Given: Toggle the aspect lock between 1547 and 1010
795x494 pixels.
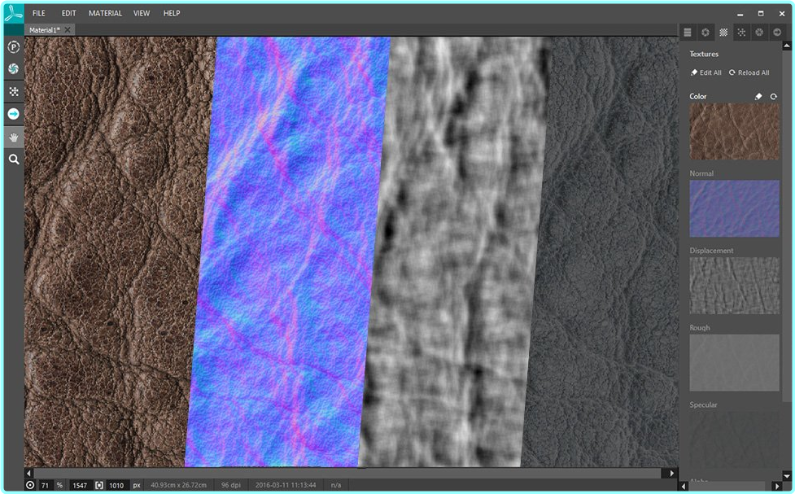Looking at the screenshot, I should (x=99, y=485).
